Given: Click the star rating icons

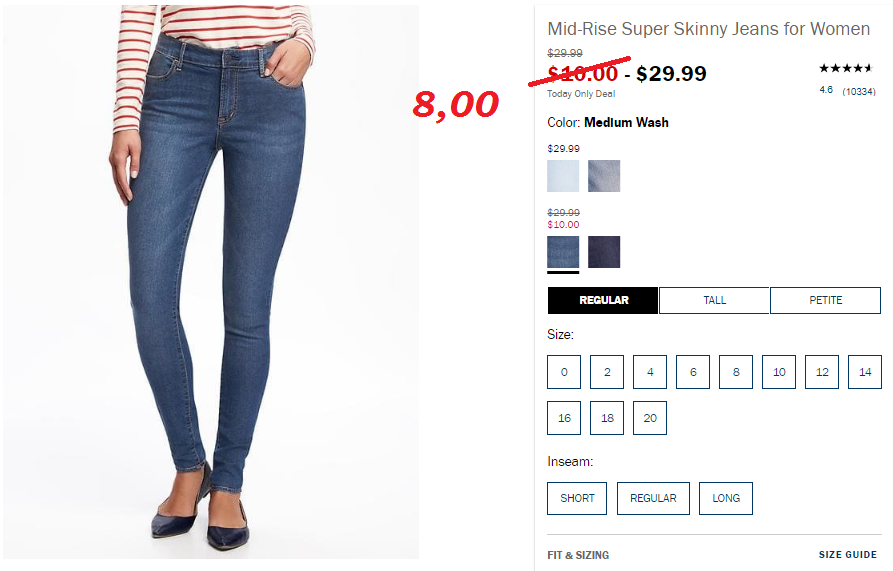Looking at the screenshot, I should (846, 68).
